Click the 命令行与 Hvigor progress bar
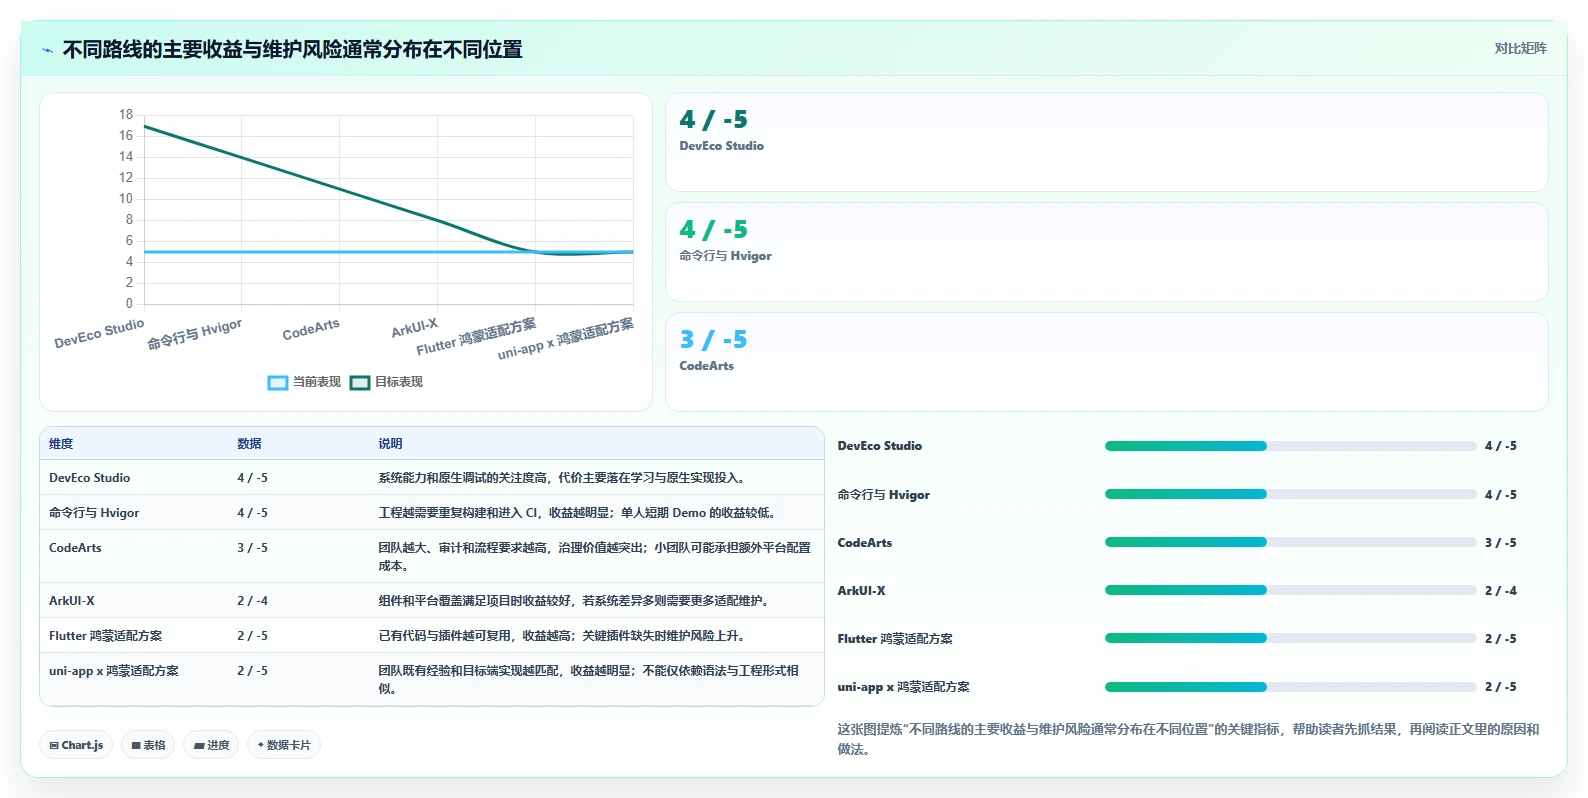Screen dimensions: 1588x798 pyautogui.click(x=1290, y=494)
